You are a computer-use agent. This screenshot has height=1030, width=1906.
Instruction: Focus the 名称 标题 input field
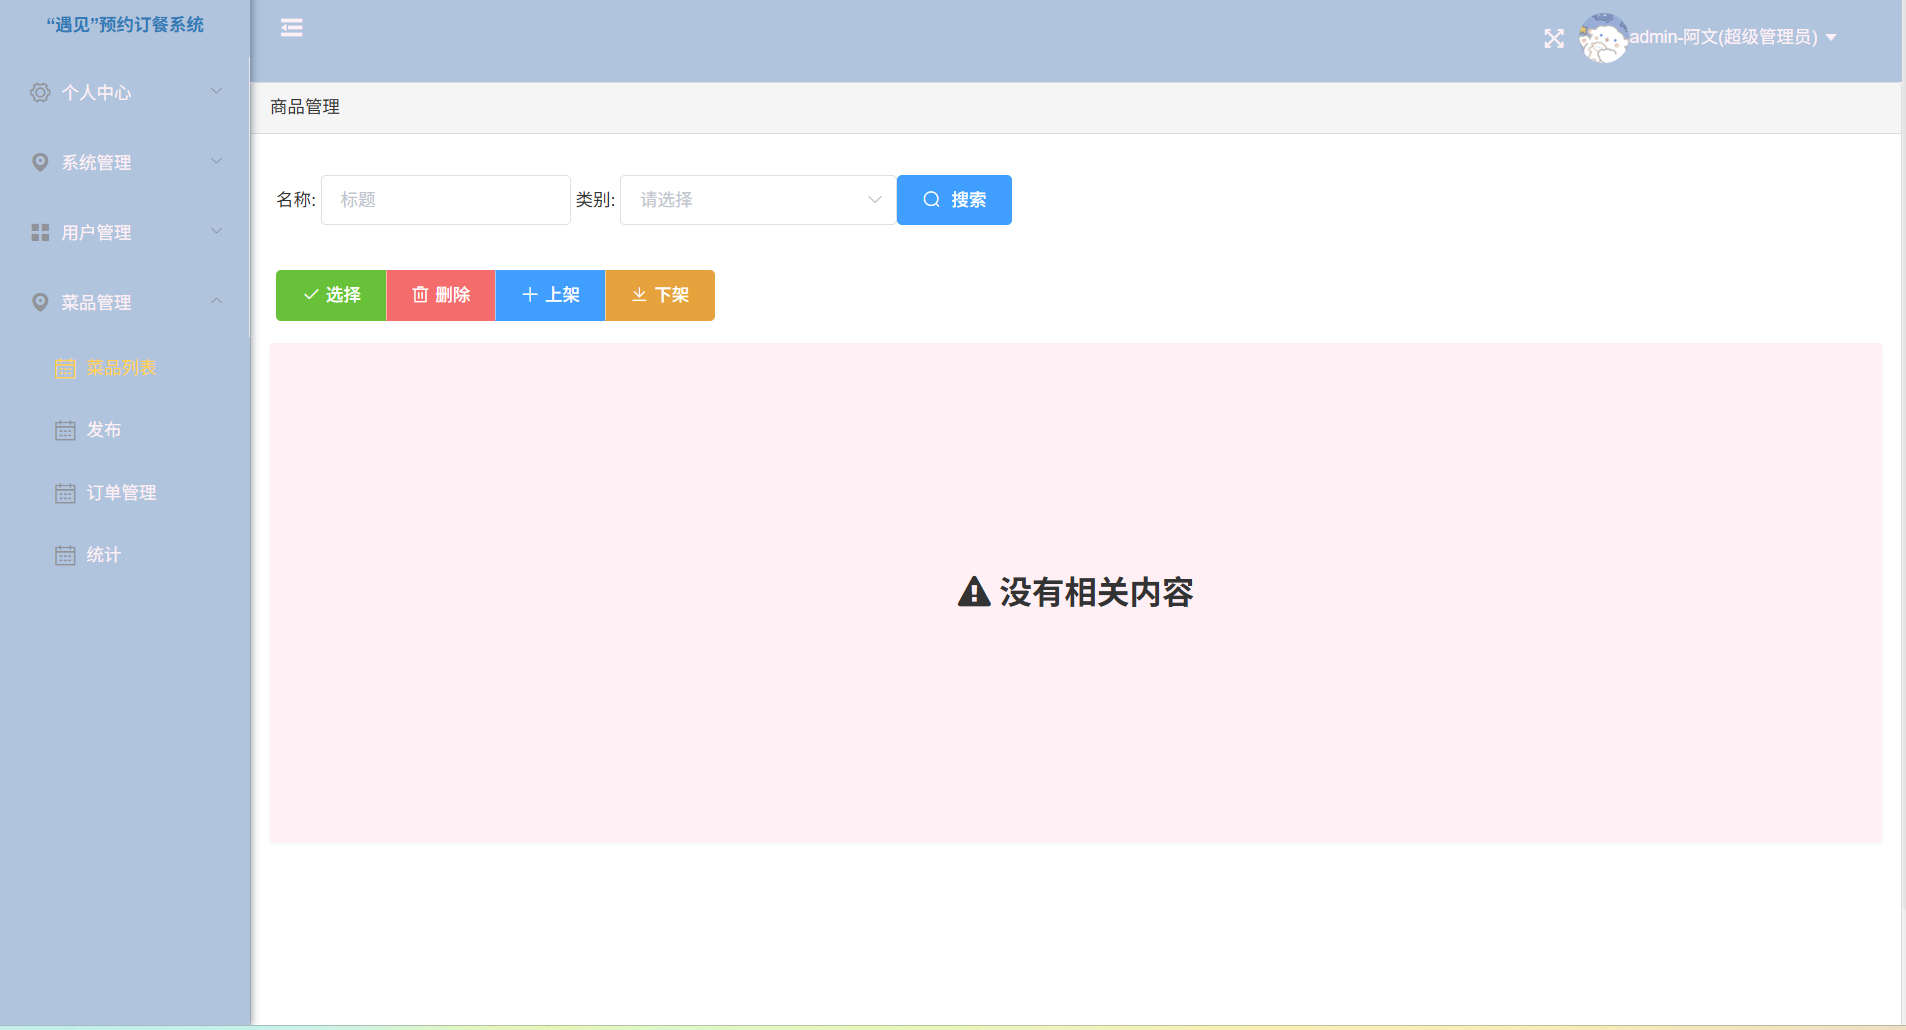coord(446,200)
